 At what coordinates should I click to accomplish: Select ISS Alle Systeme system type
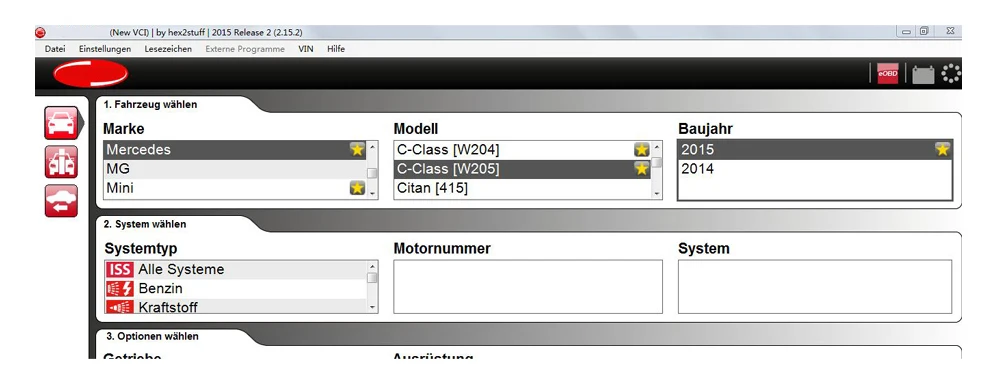click(x=235, y=269)
